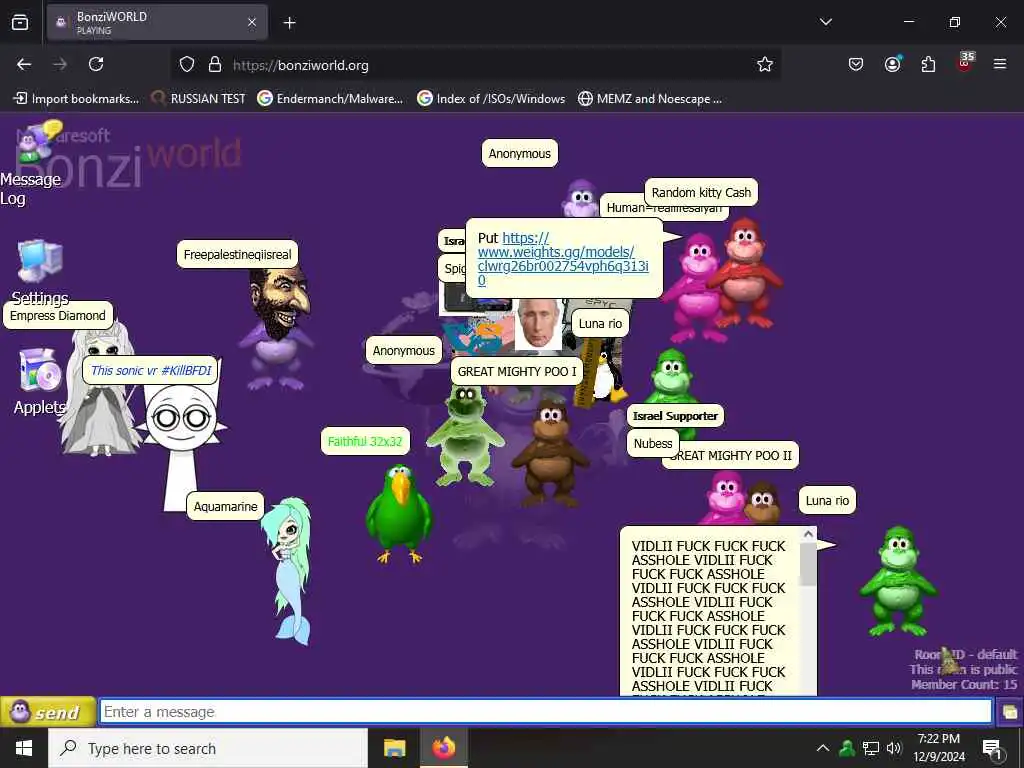Click the green parrot Faithful 32x32

tap(398, 513)
